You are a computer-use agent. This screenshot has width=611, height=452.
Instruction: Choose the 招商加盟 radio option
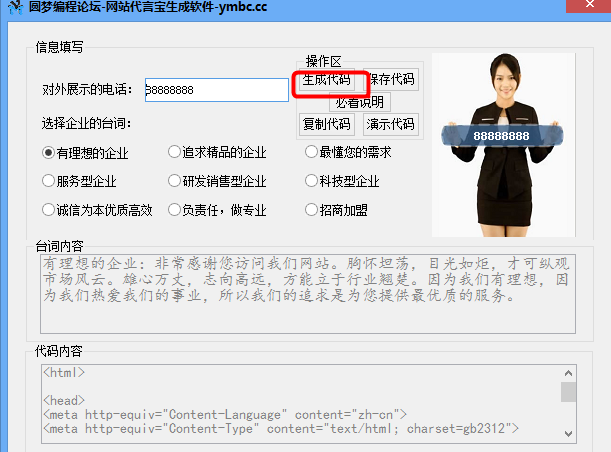[x=337, y=210]
